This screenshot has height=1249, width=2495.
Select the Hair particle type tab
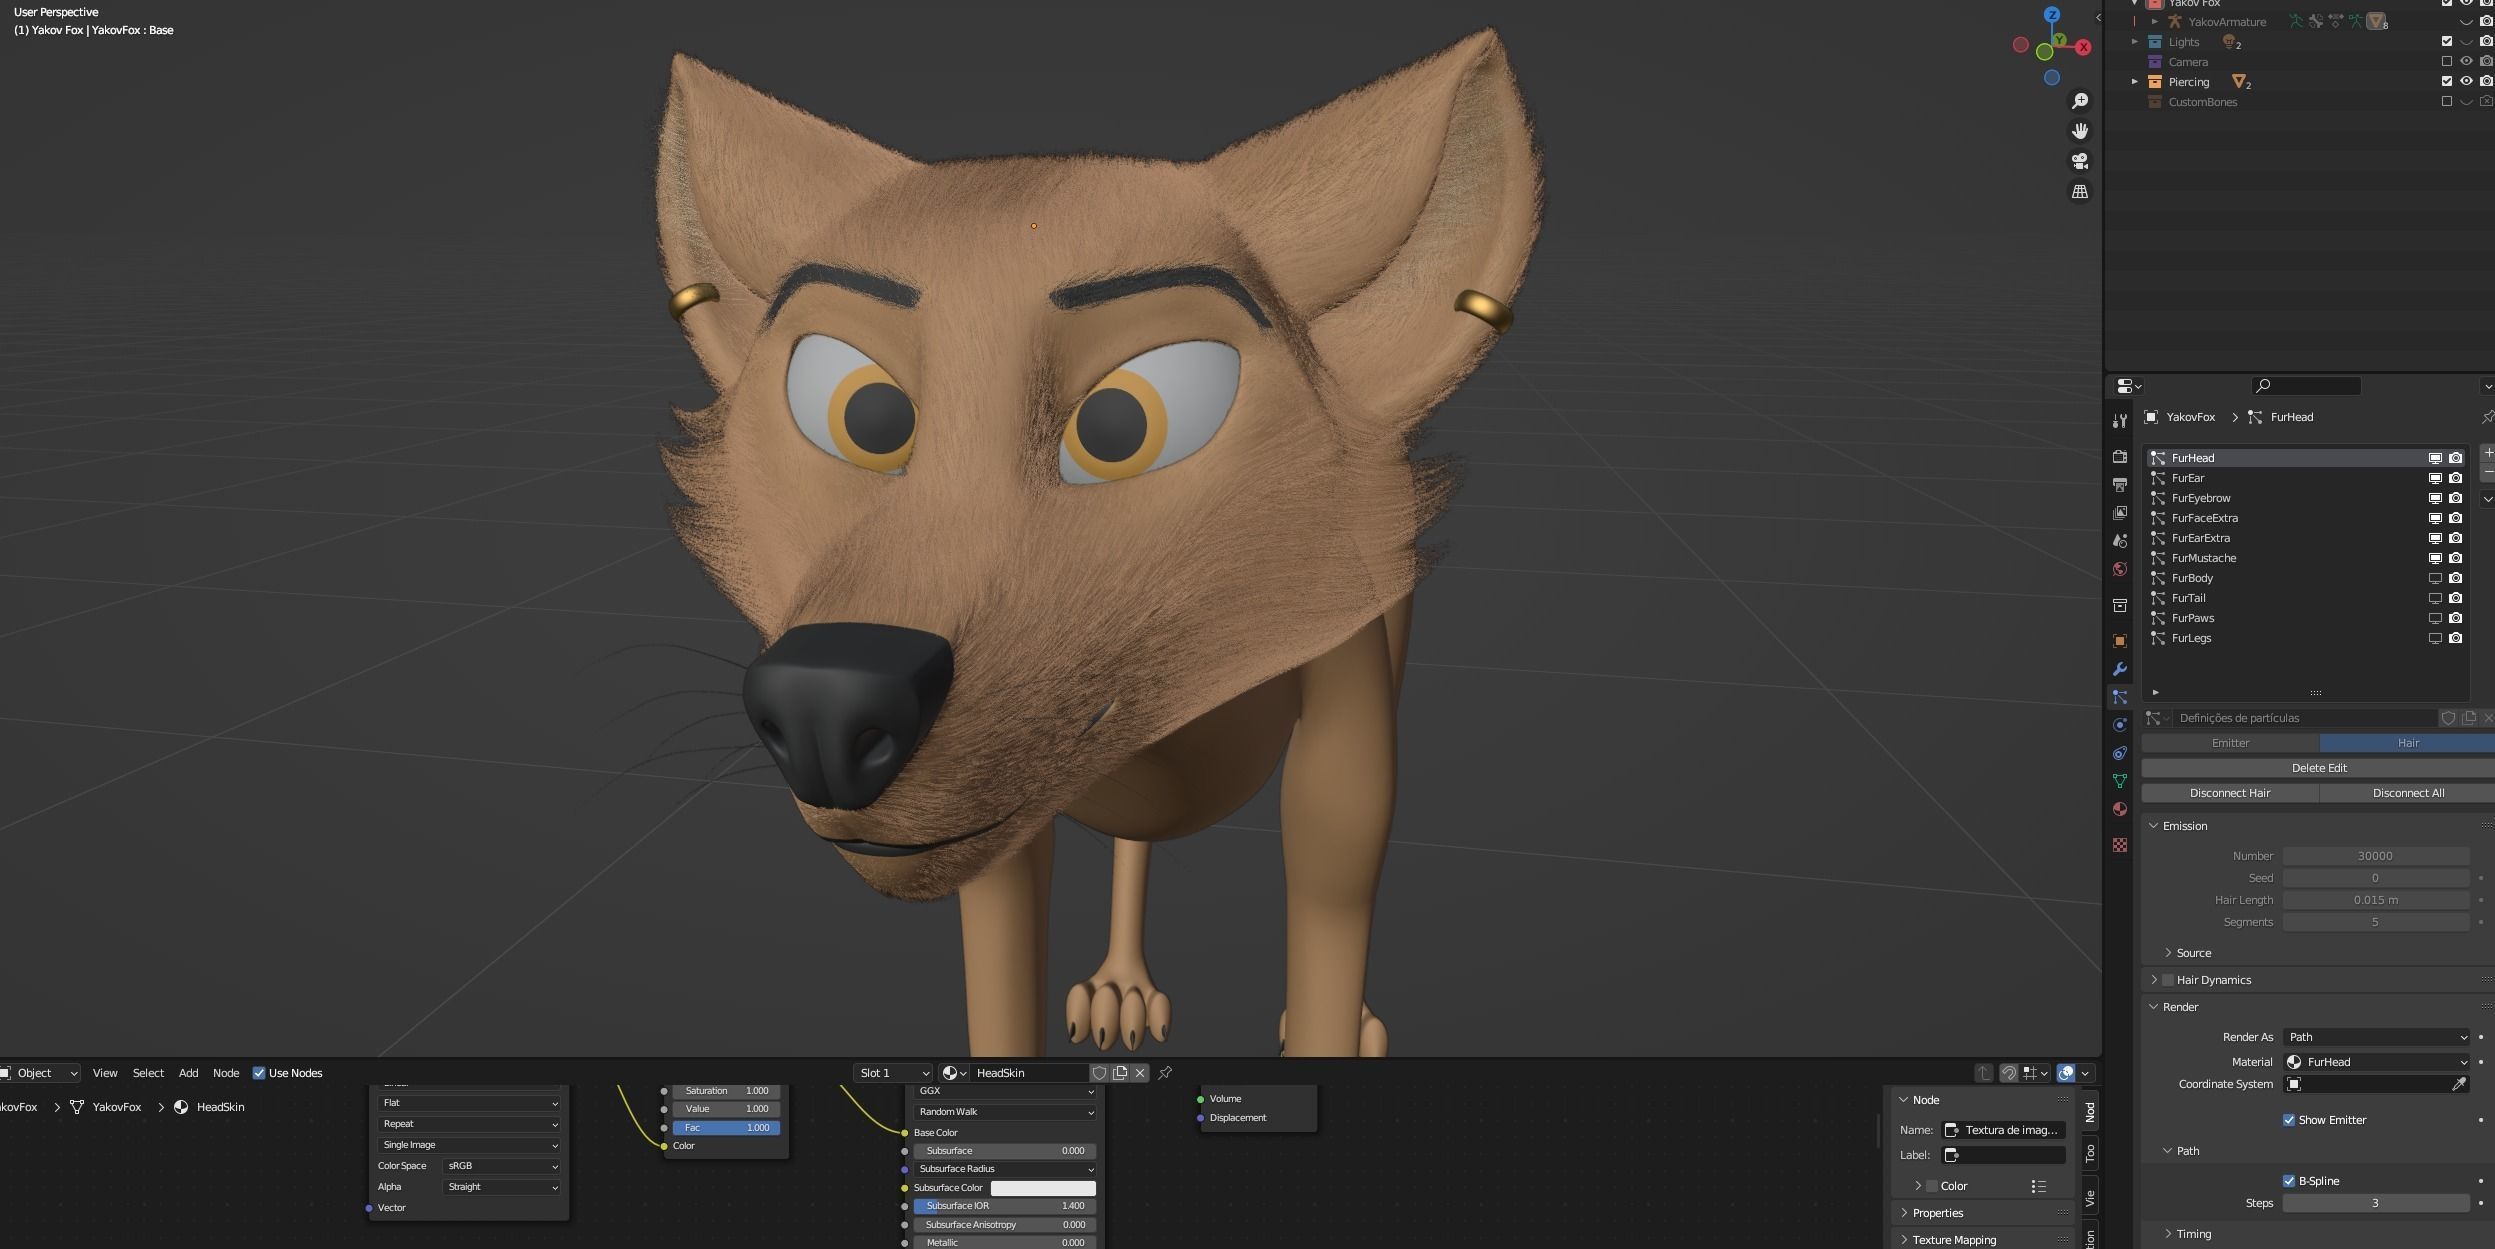coord(2407,743)
